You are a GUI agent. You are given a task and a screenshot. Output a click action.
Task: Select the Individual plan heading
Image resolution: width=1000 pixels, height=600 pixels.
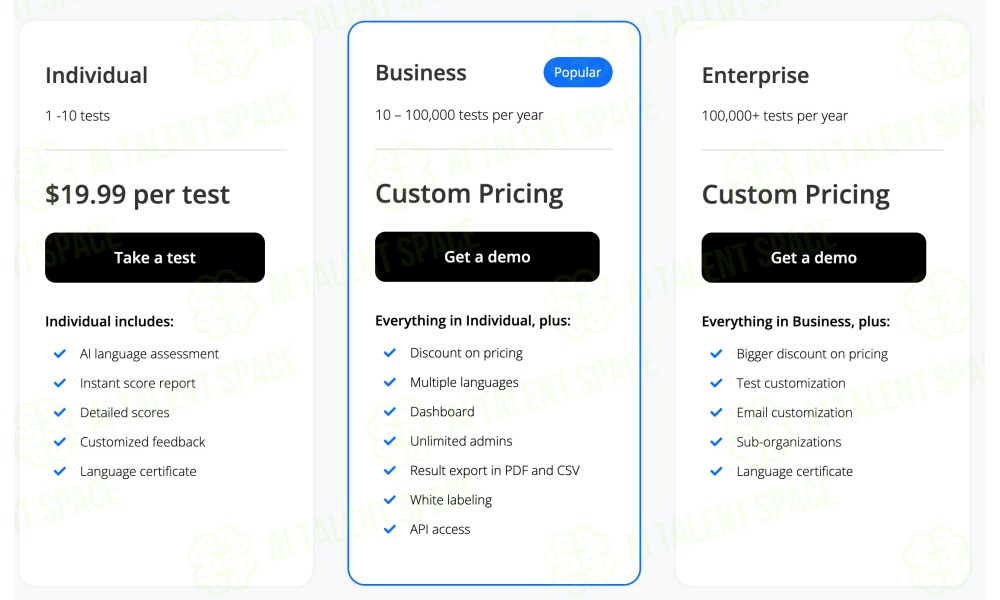pyautogui.click(x=96, y=75)
